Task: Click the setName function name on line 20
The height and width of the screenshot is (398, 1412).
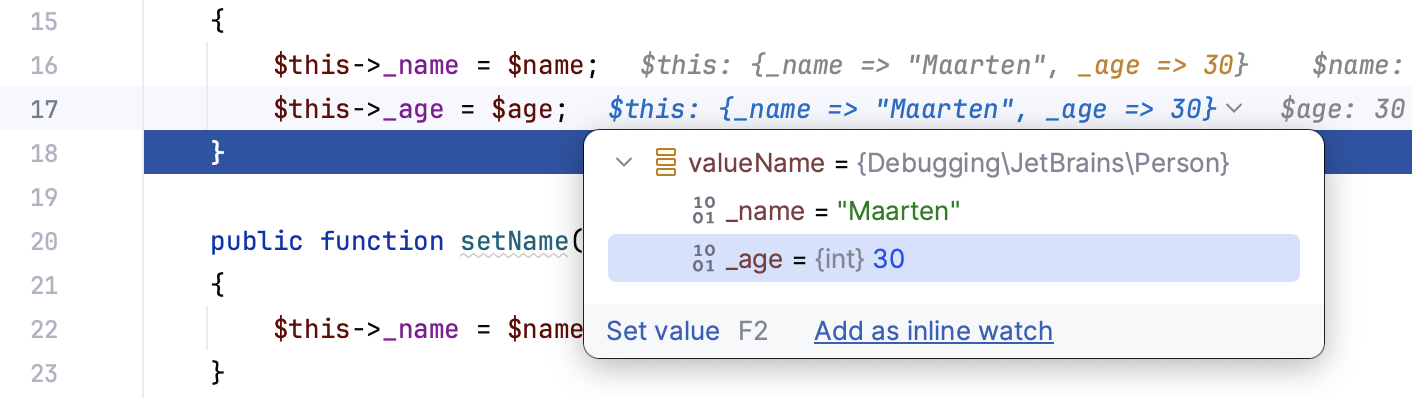Action: click(513, 241)
